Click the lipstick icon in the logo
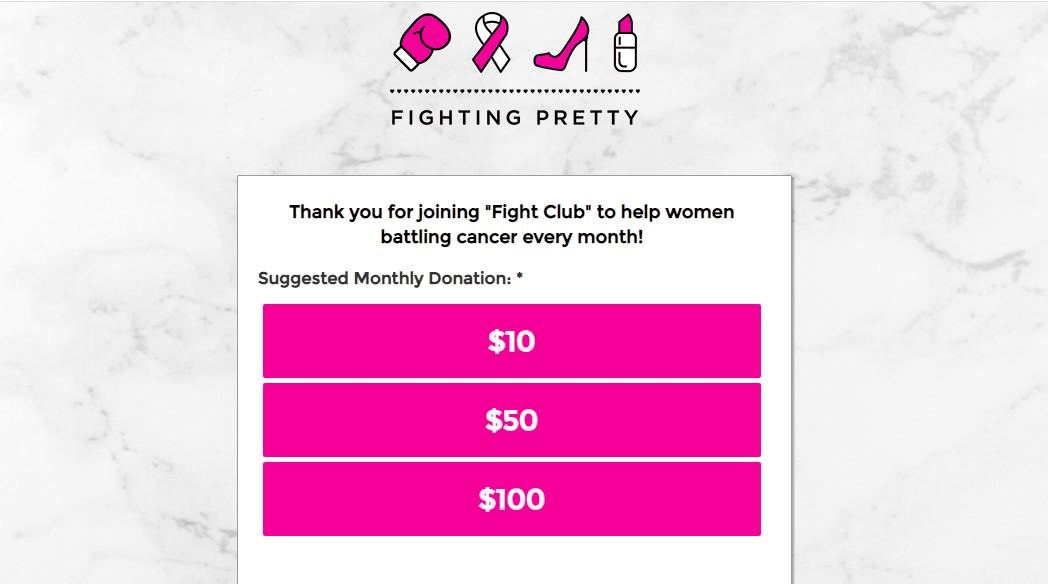 [x=625, y=43]
